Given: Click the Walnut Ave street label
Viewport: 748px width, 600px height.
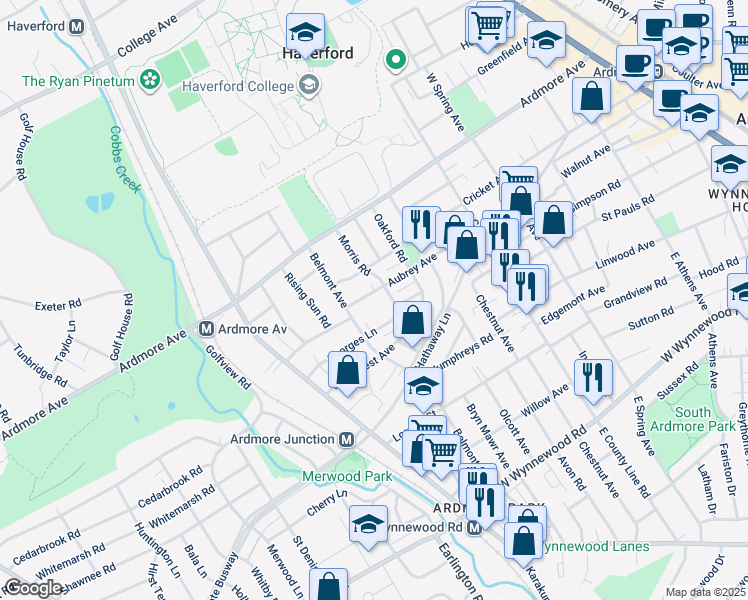Looking at the screenshot, I should click(586, 161).
